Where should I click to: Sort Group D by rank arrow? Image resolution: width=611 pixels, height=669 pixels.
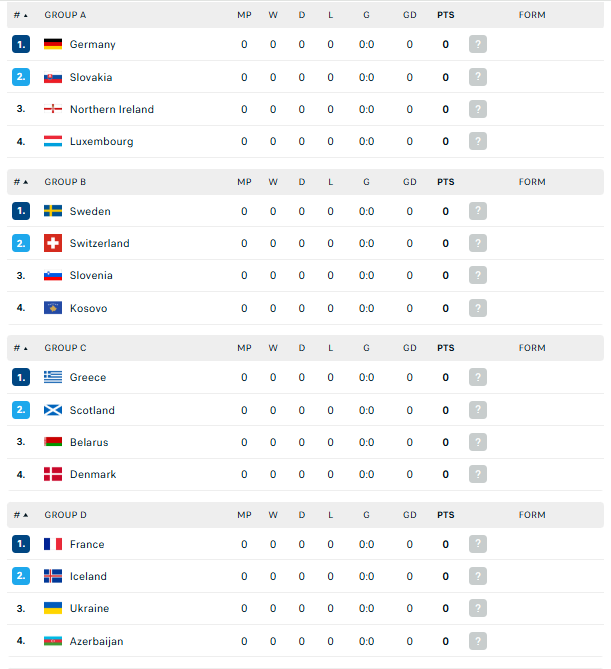[21, 515]
